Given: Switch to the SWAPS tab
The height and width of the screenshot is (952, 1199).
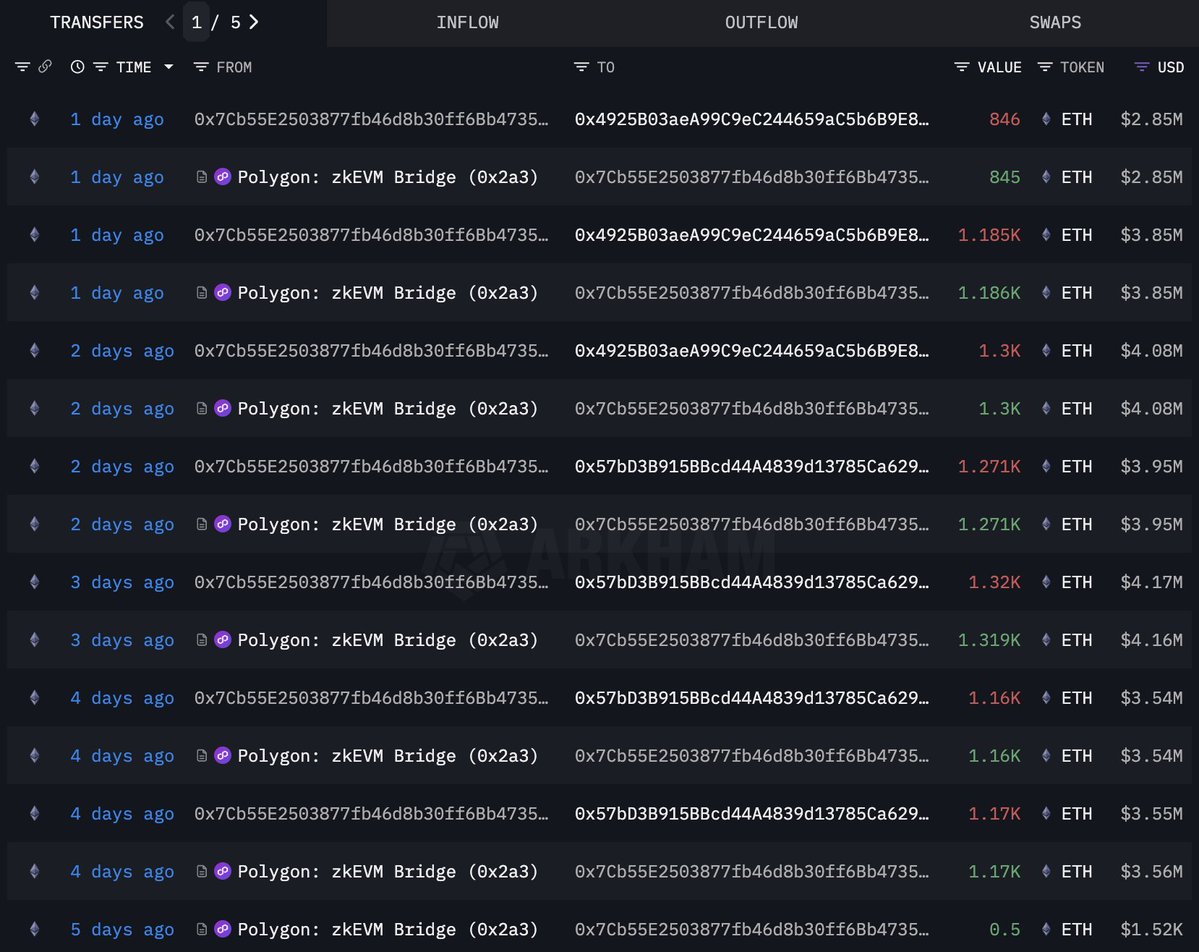Looking at the screenshot, I should click(x=1055, y=23).
